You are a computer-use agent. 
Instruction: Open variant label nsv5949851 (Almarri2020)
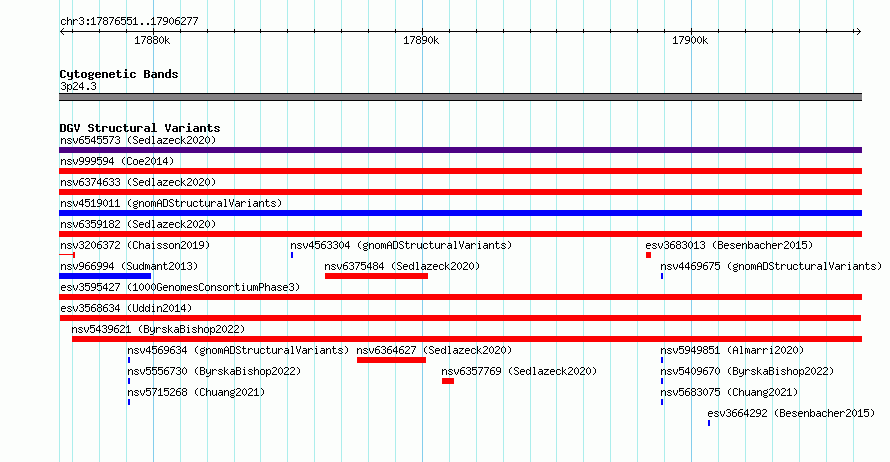click(x=732, y=350)
